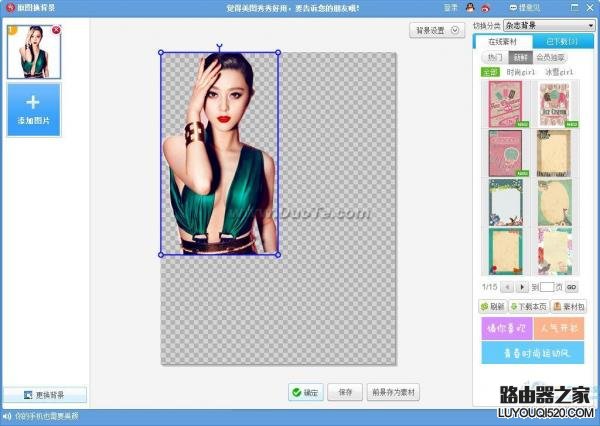Choose the 冰雪girl tag
600x426 pixels.
point(559,72)
